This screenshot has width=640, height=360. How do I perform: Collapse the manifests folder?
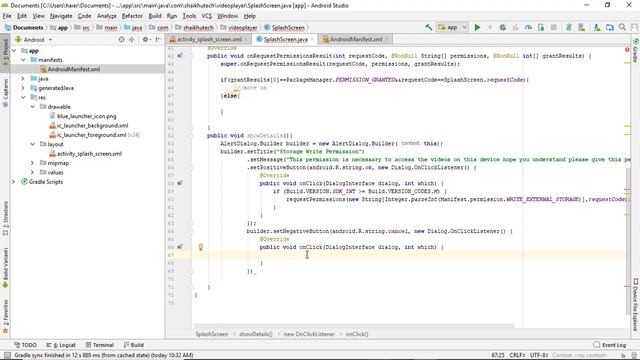pos(23,60)
